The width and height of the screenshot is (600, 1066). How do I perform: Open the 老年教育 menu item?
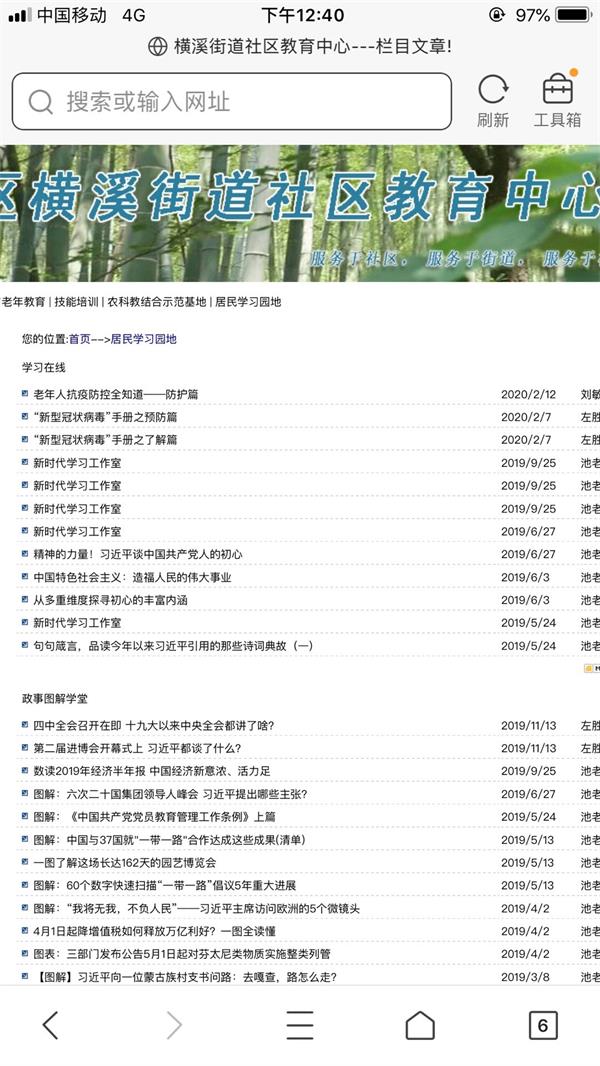tap(23, 302)
